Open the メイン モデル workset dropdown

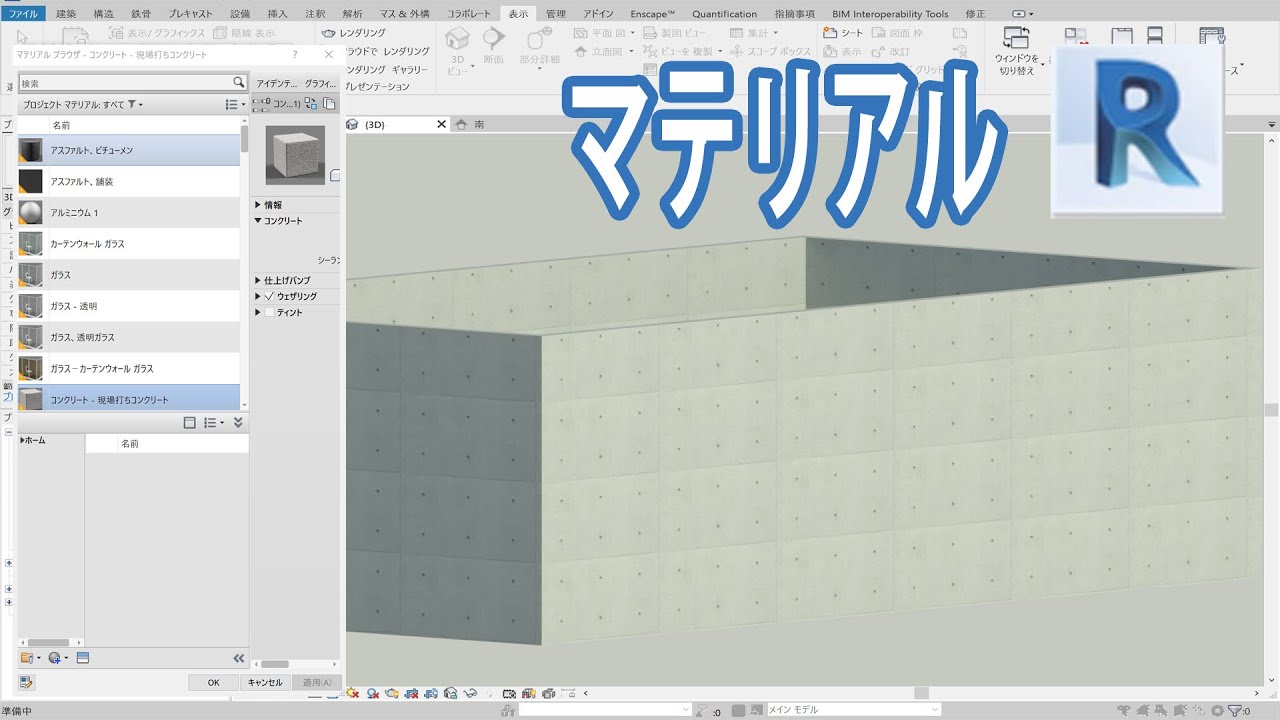853,710
